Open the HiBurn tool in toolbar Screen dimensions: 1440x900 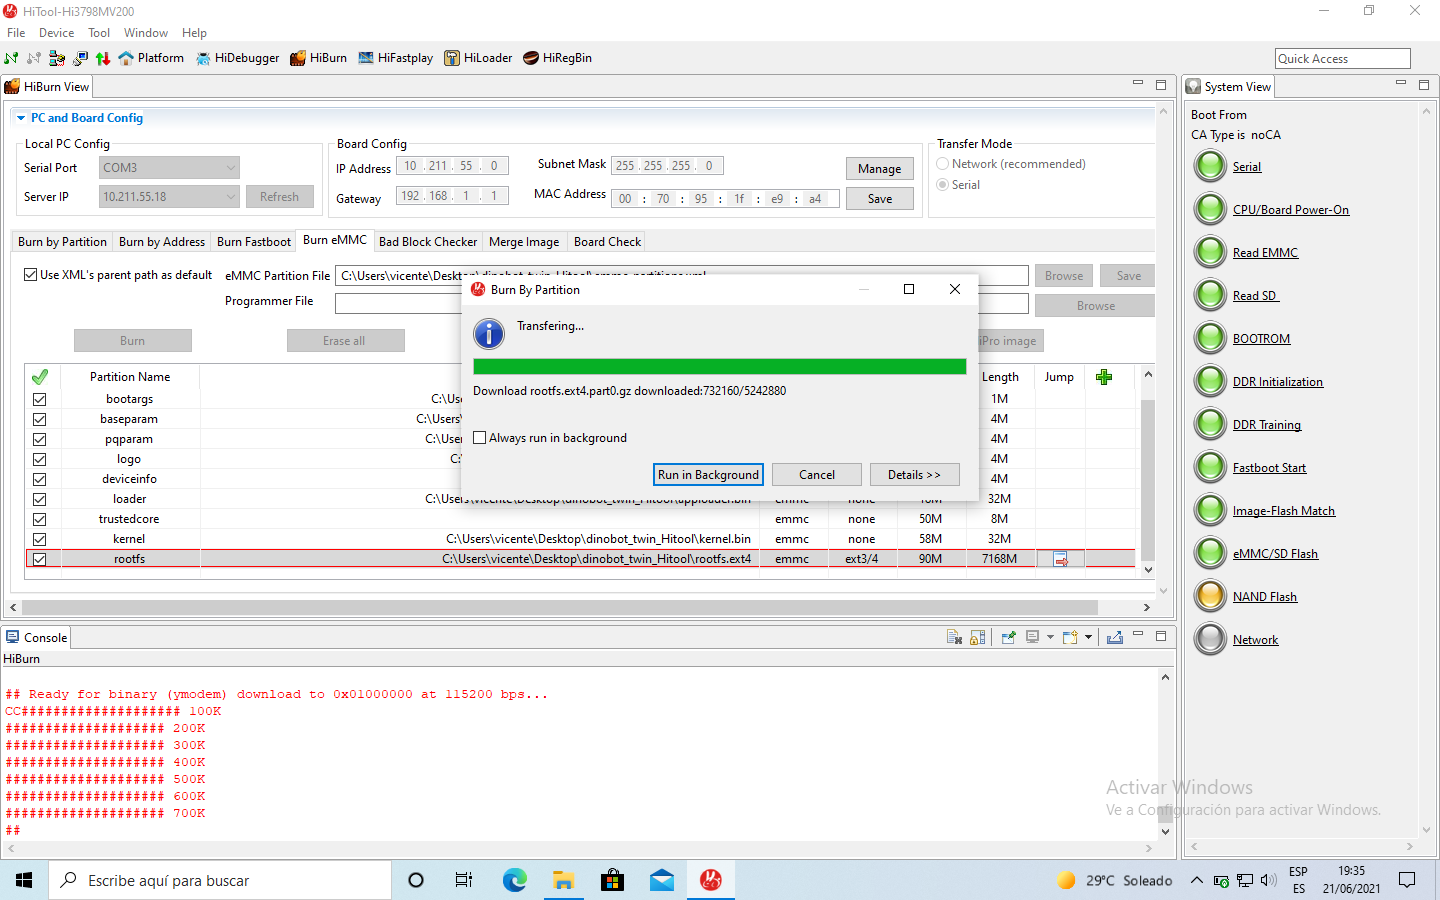click(318, 58)
